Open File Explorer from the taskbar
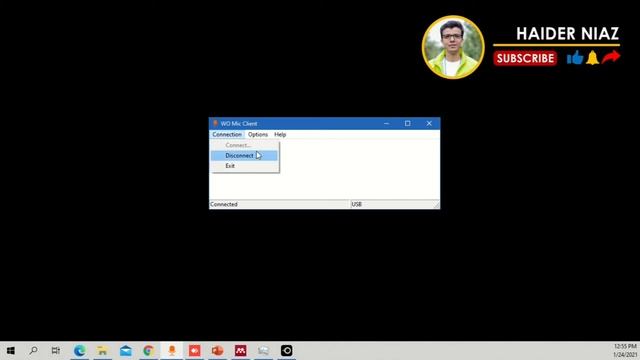The height and width of the screenshot is (360, 640). coord(102,351)
